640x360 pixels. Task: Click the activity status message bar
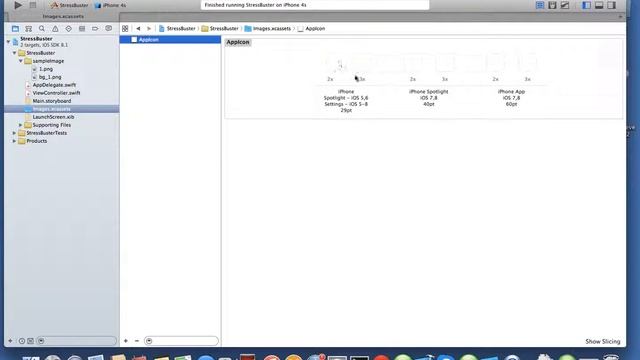point(315,5)
